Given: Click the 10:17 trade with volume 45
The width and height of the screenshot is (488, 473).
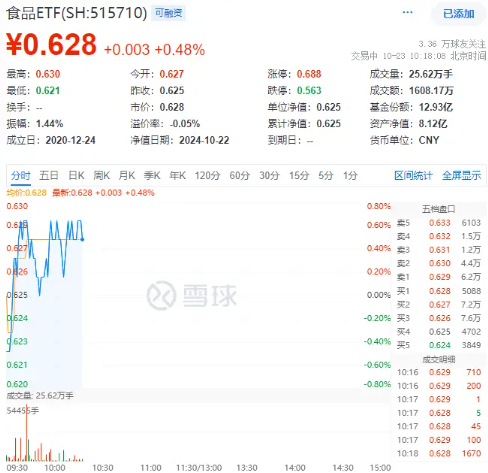Looking at the screenshot, I should pos(439,426).
